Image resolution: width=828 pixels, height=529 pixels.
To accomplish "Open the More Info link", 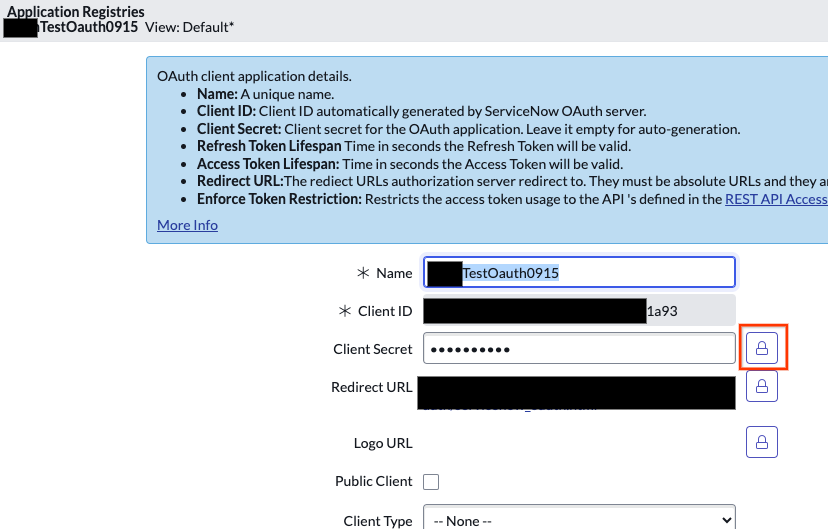I will 187,225.
